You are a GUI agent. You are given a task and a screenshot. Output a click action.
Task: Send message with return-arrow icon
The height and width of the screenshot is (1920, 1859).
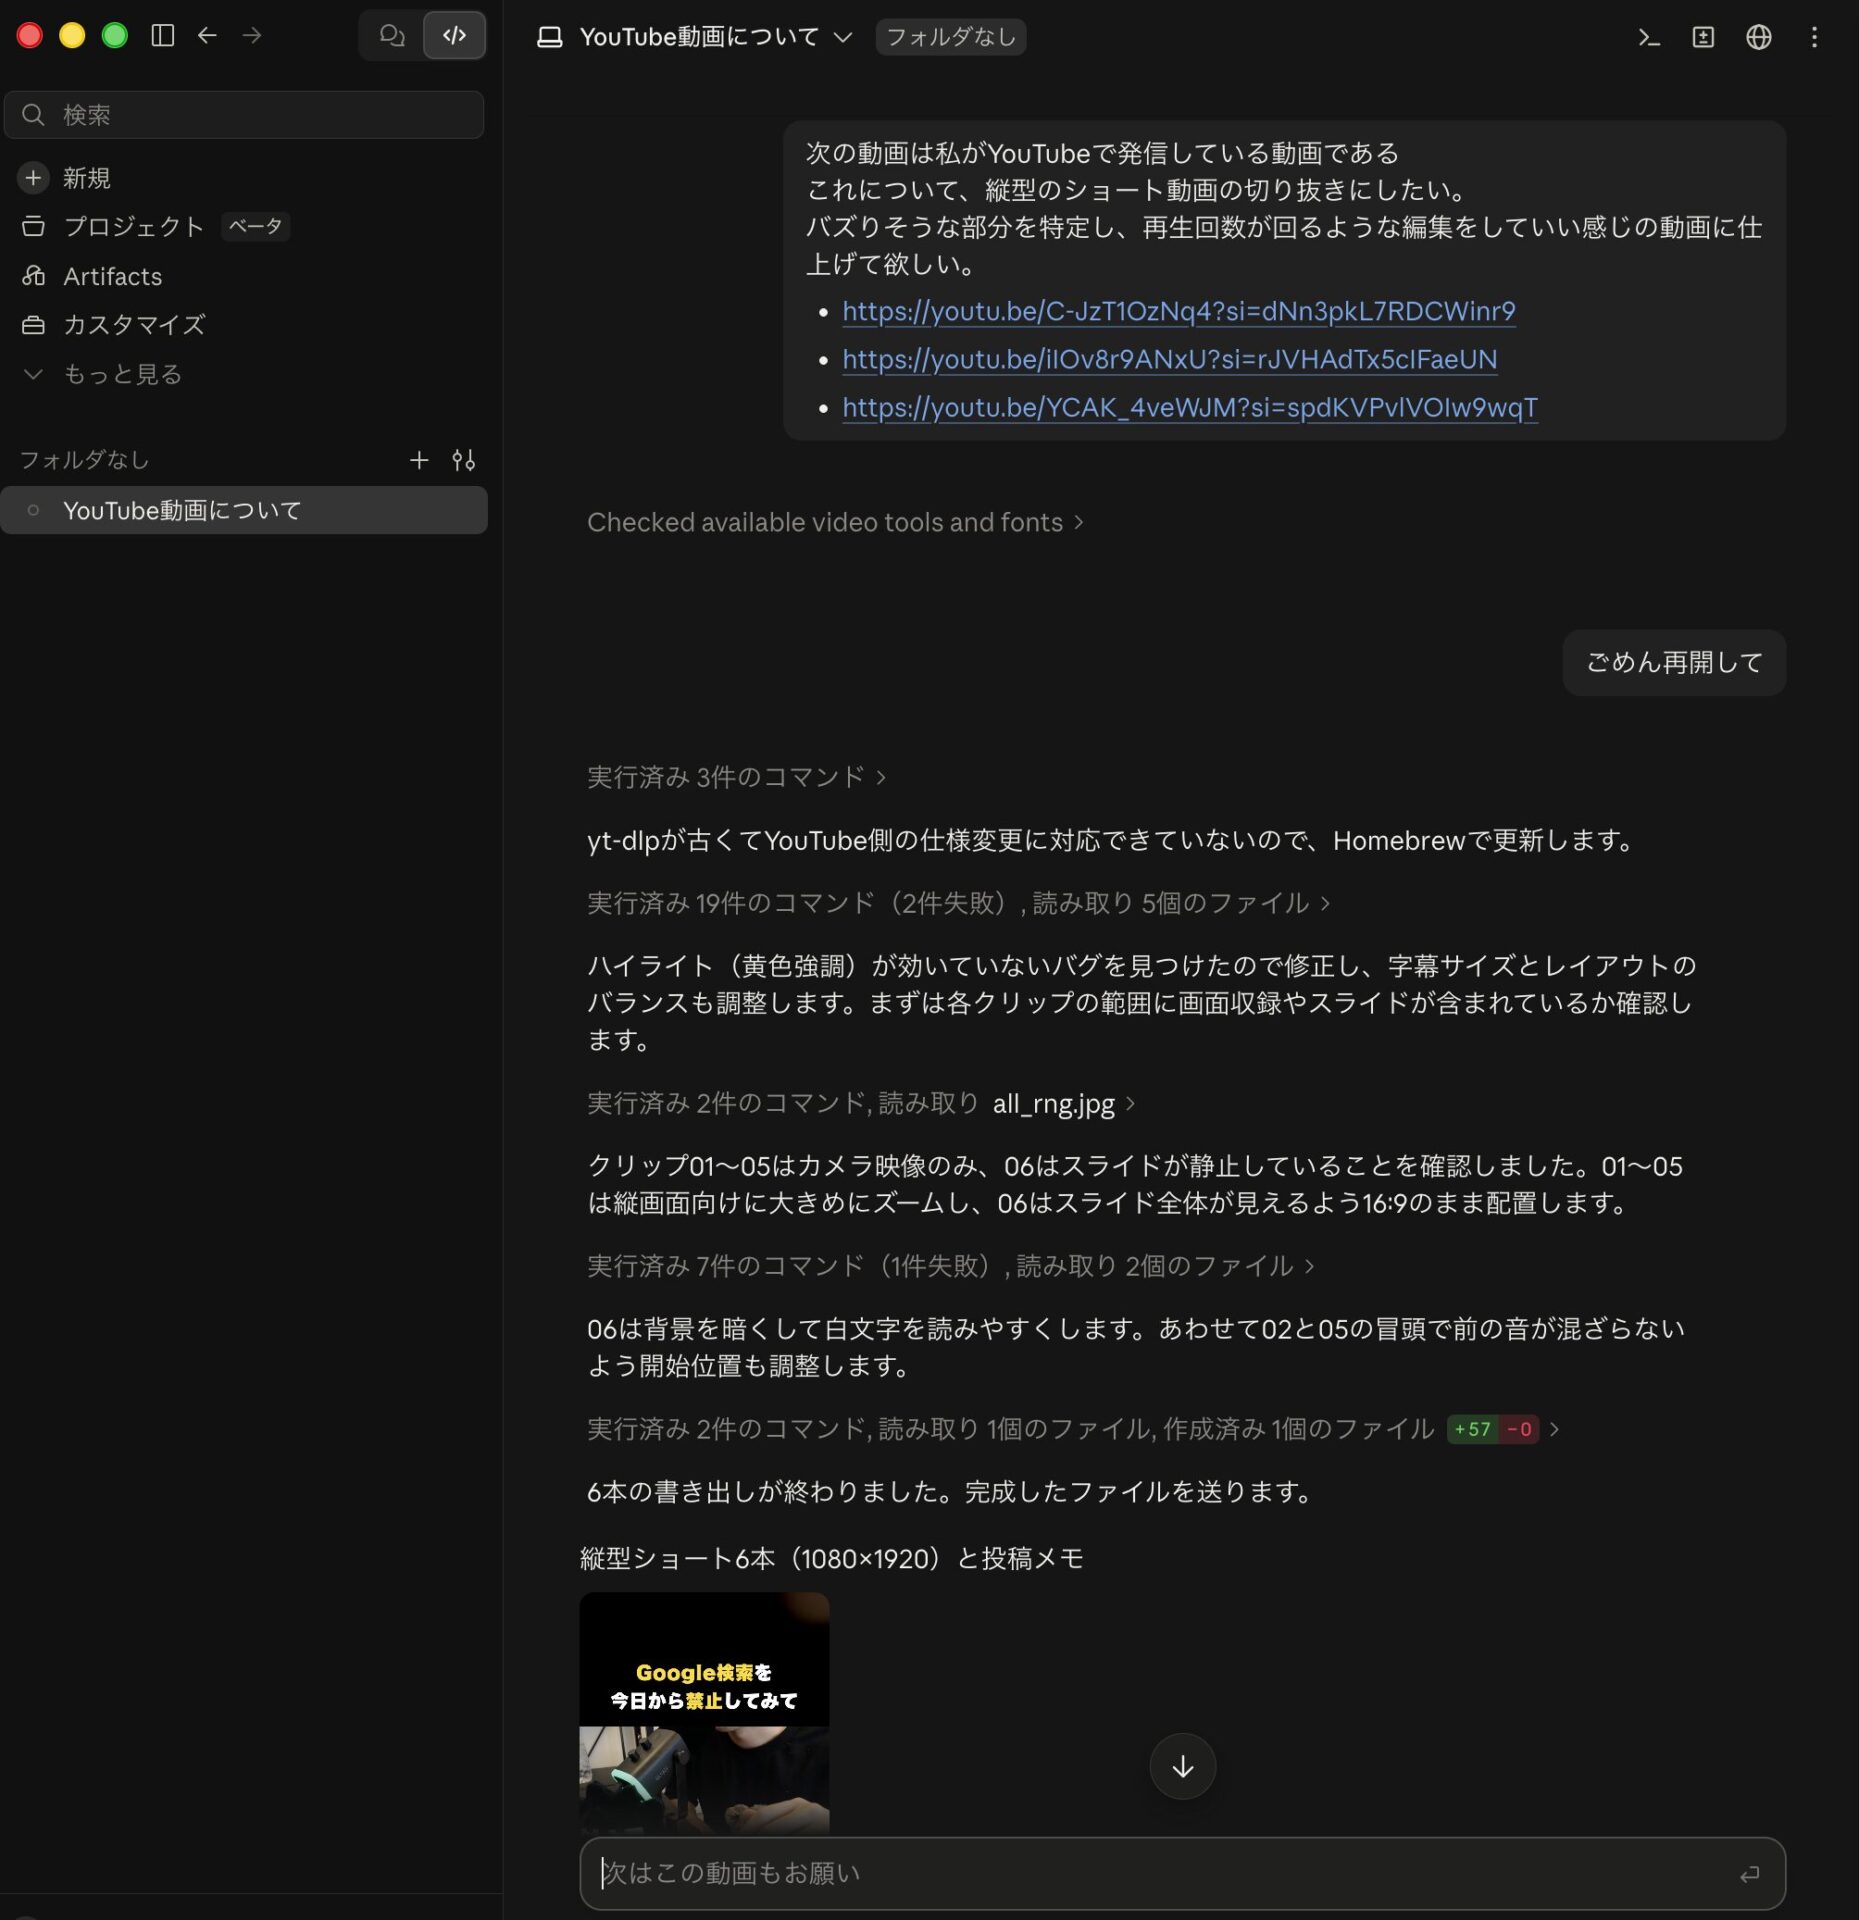tap(1749, 1874)
